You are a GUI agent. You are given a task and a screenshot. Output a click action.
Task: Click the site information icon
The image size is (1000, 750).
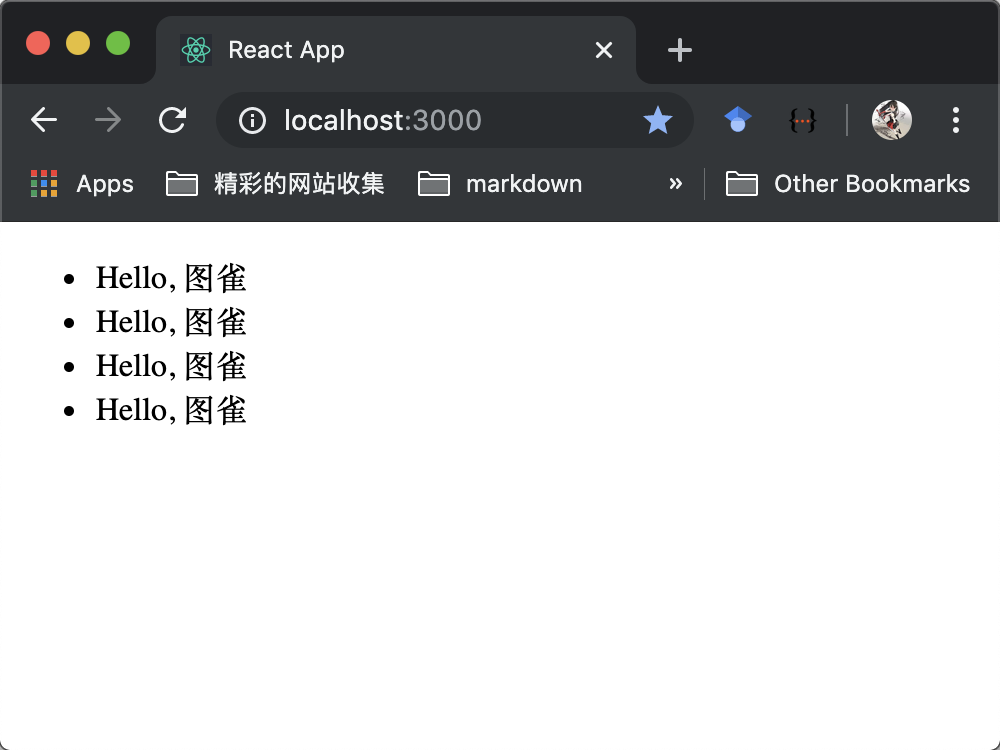click(x=252, y=121)
